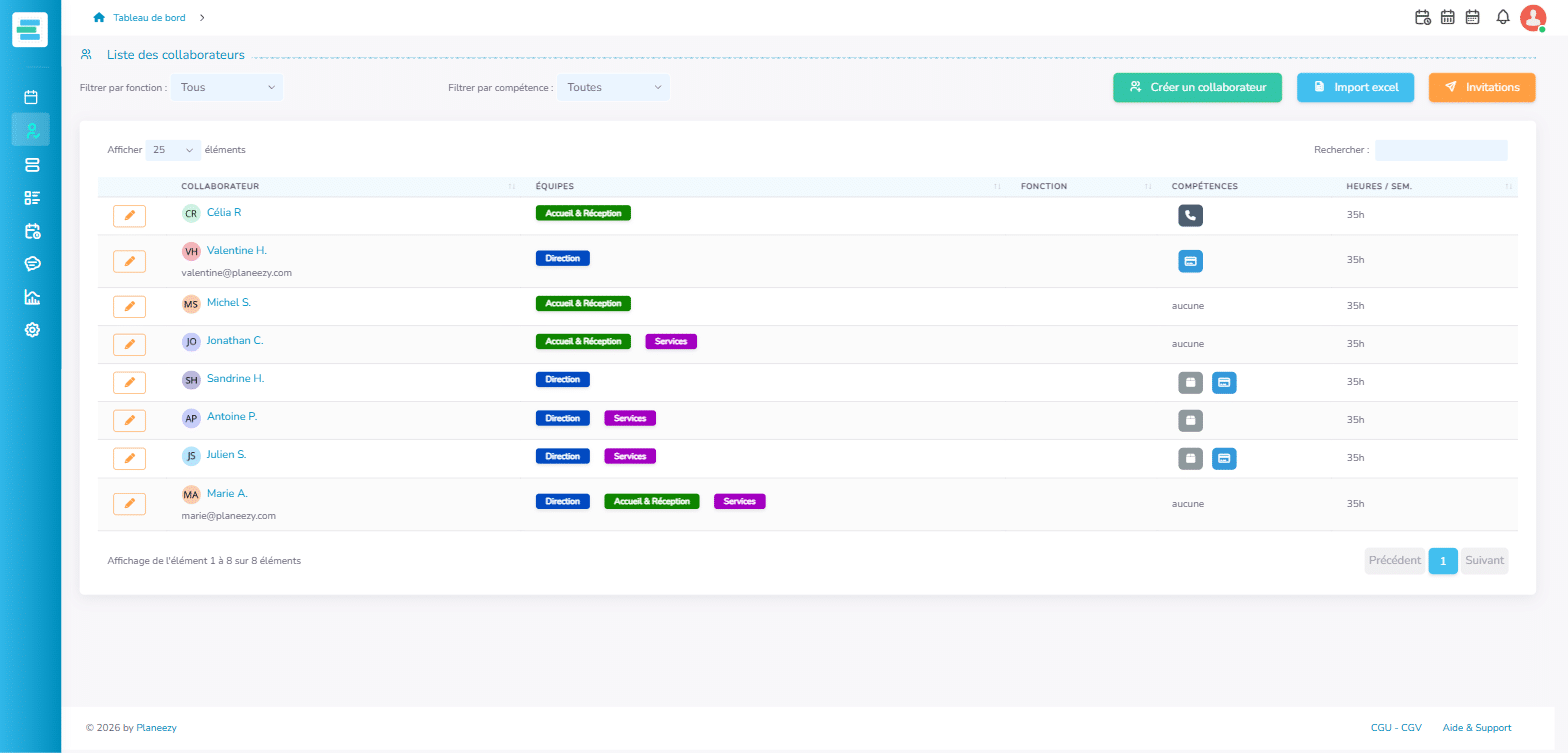Image resolution: width=1568 pixels, height=753 pixels.
Task: Open the Filtrer par fonction dropdown
Action: [x=227, y=87]
